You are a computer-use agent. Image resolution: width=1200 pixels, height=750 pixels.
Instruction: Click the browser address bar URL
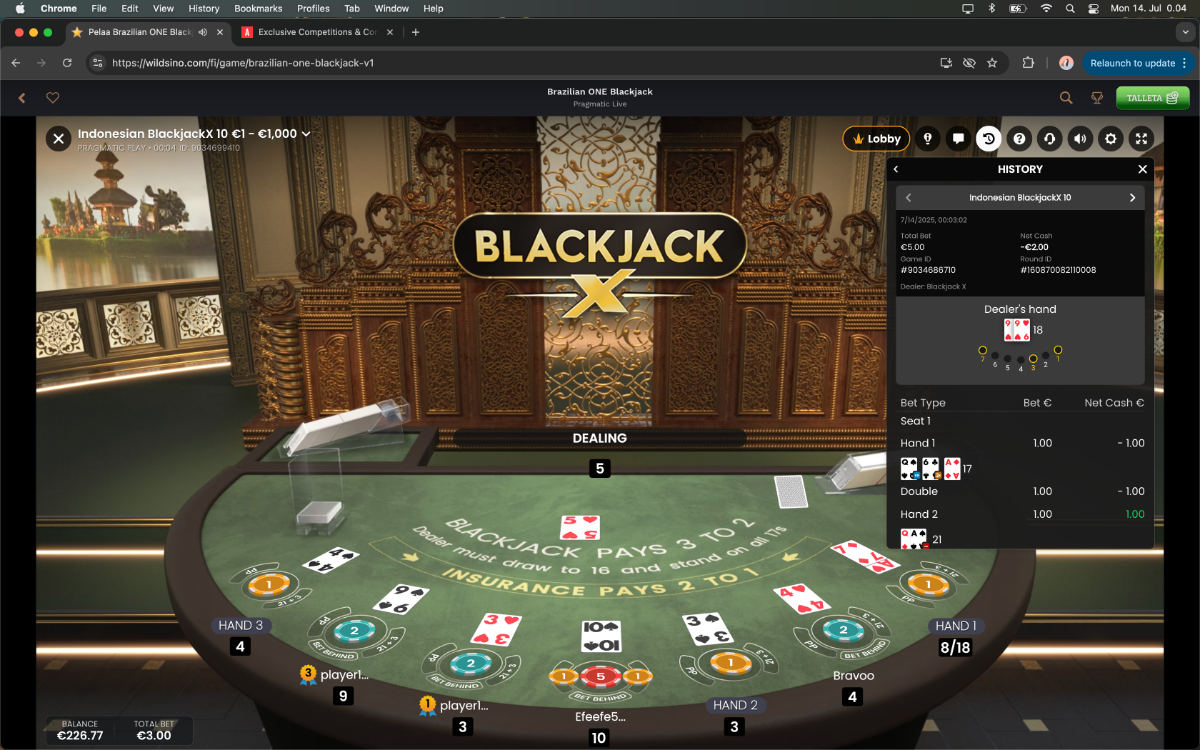pos(243,63)
